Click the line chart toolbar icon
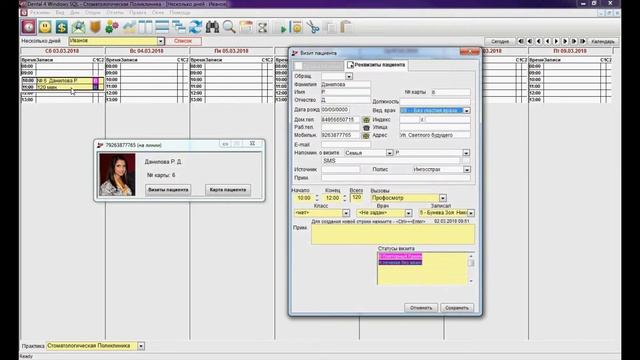The width and height of the screenshot is (640, 360). point(129,27)
